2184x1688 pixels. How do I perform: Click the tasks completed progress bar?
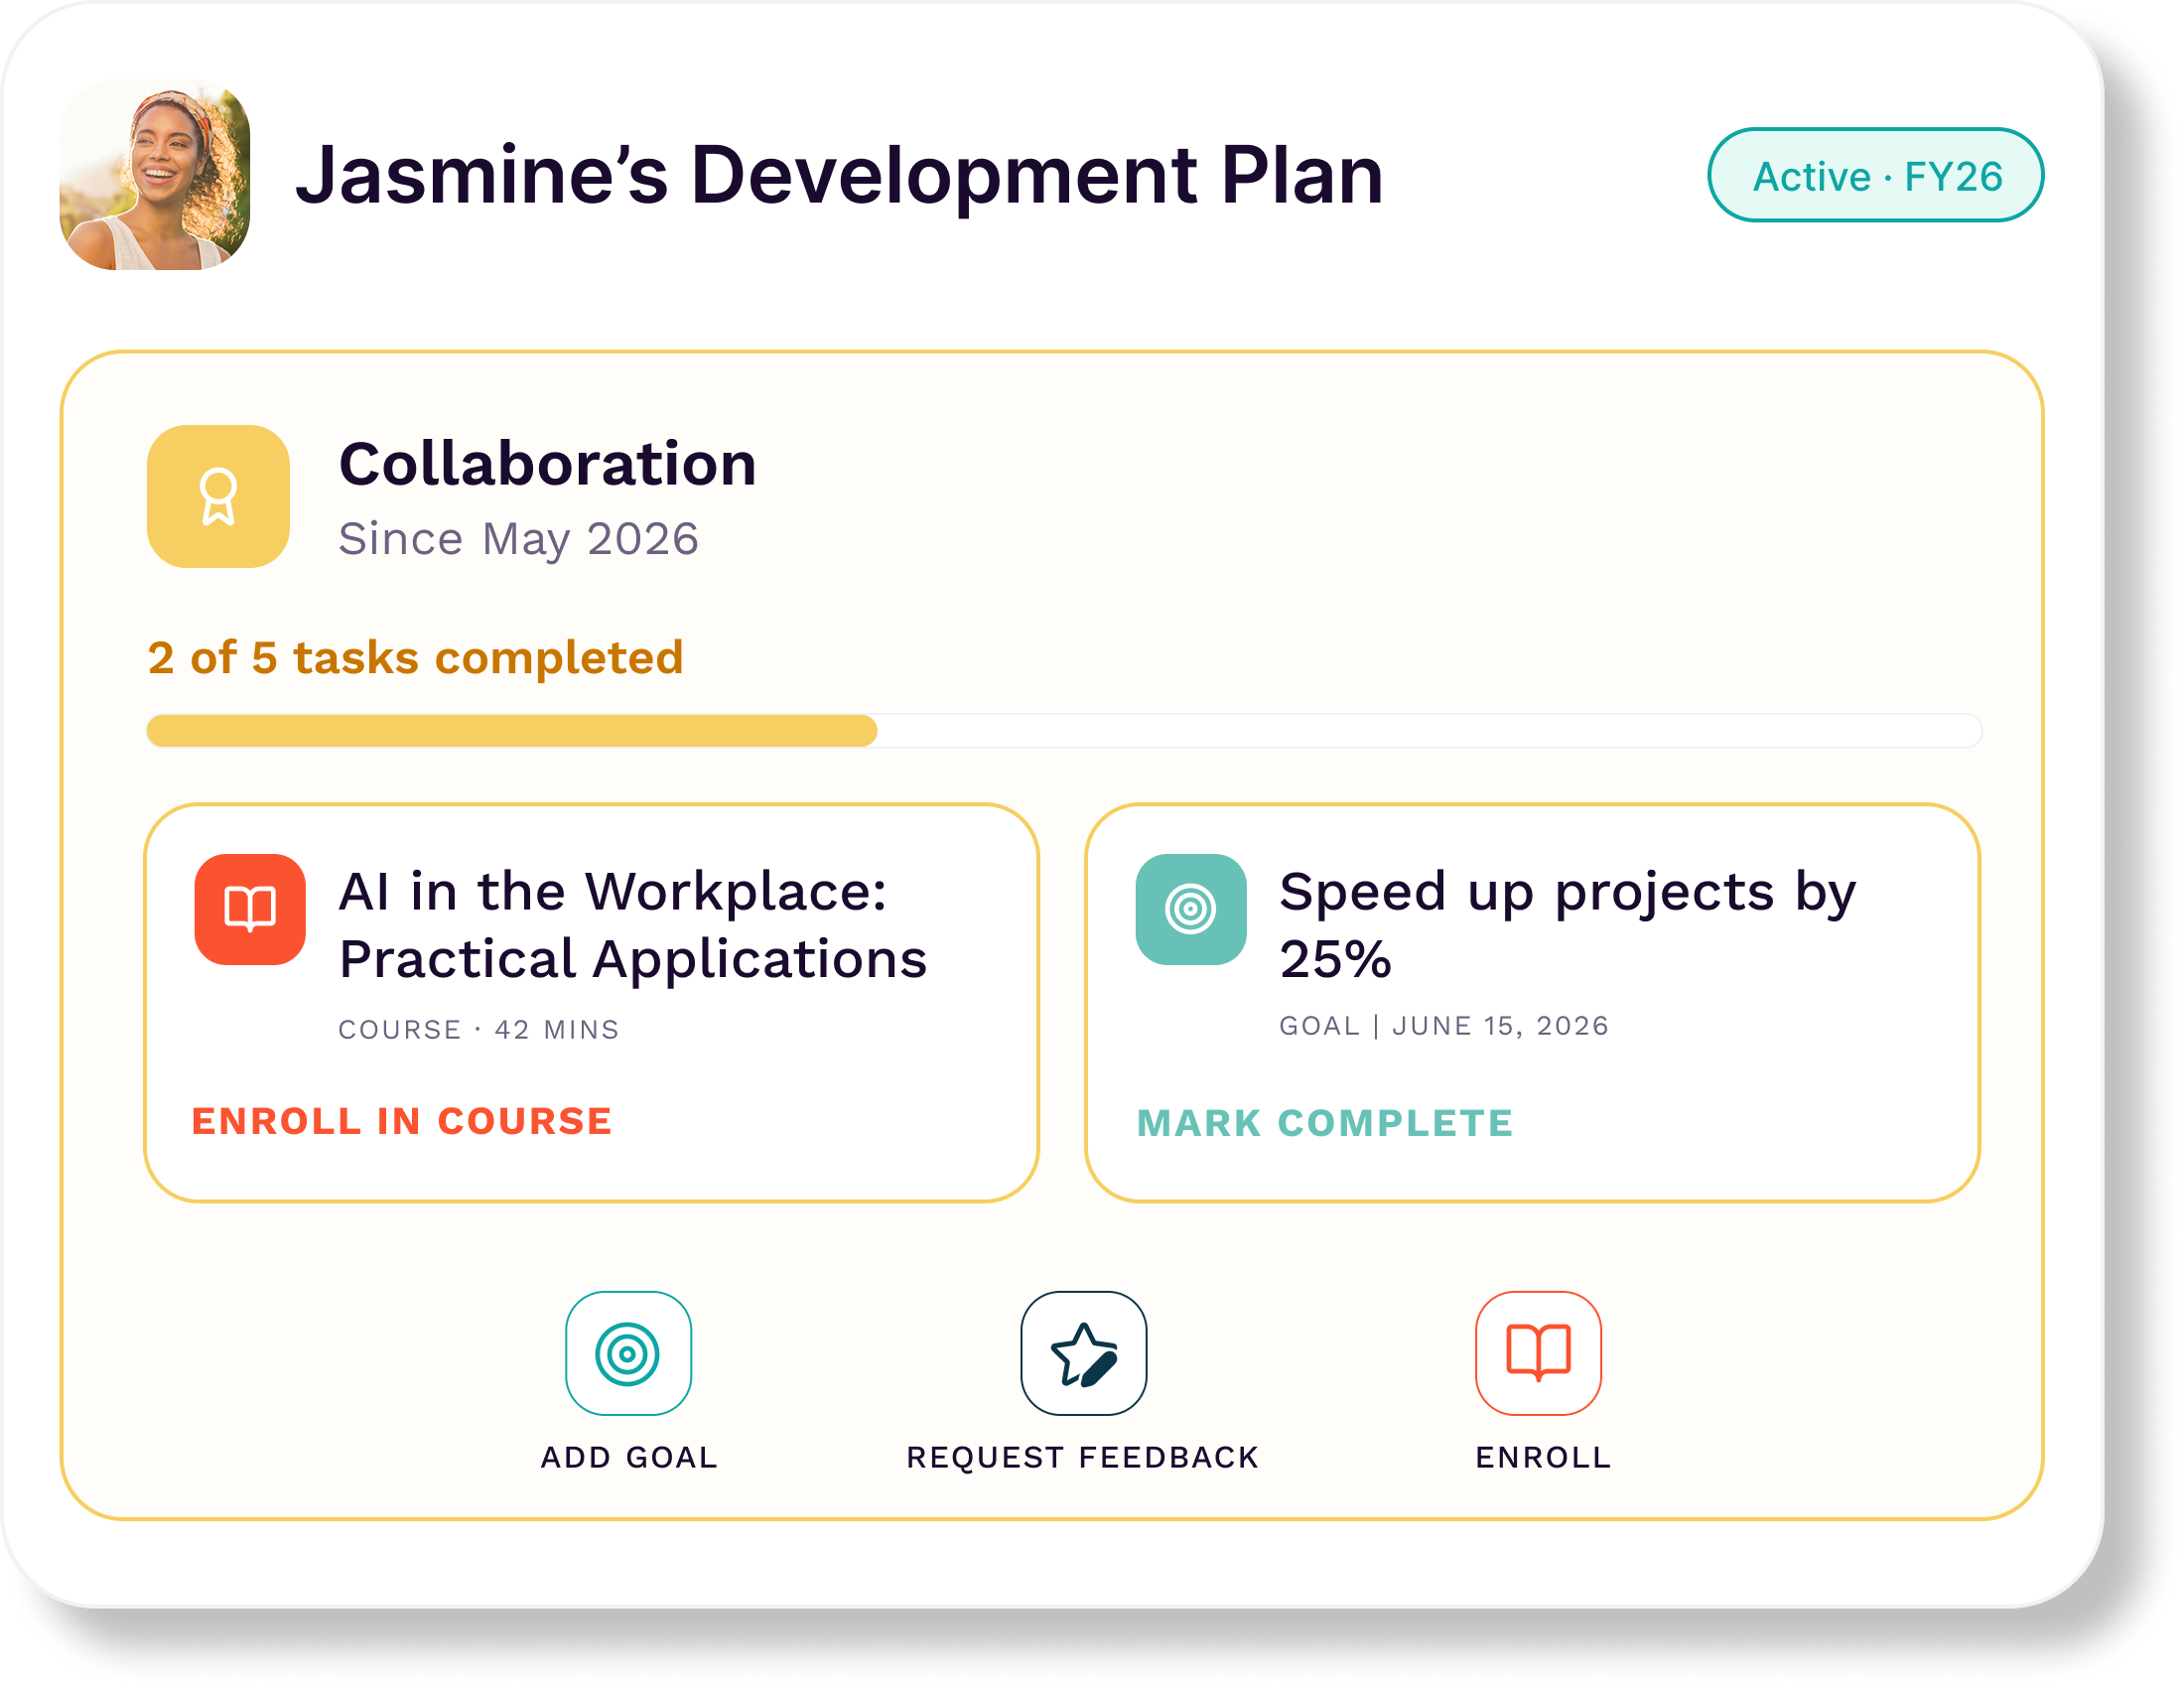click(x=1064, y=731)
